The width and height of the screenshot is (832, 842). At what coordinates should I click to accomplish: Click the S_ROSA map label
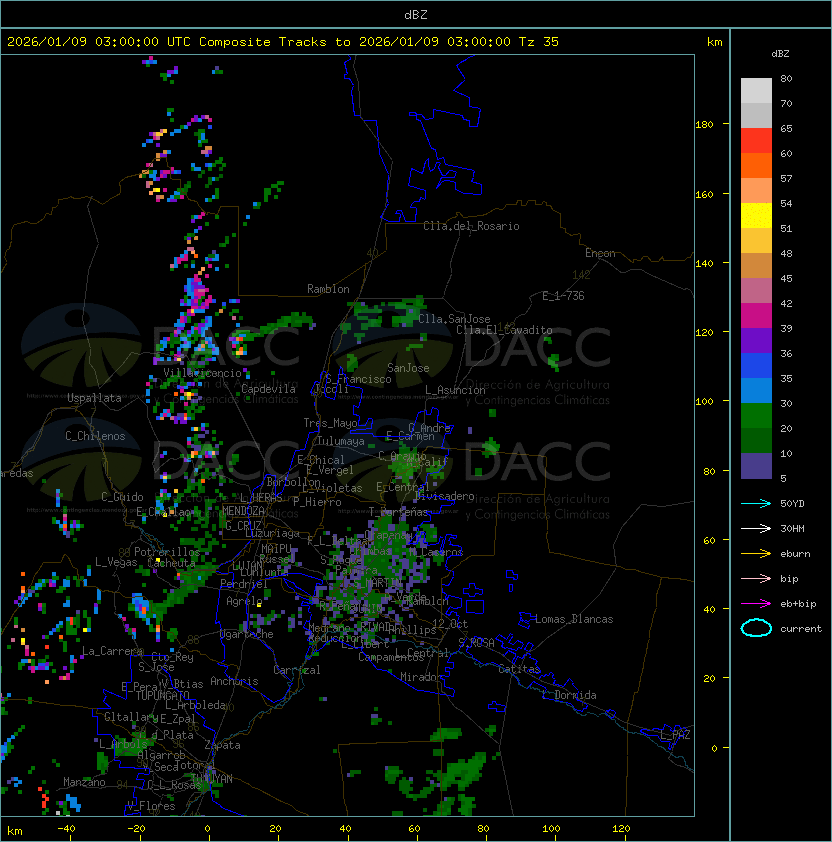coord(476,643)
